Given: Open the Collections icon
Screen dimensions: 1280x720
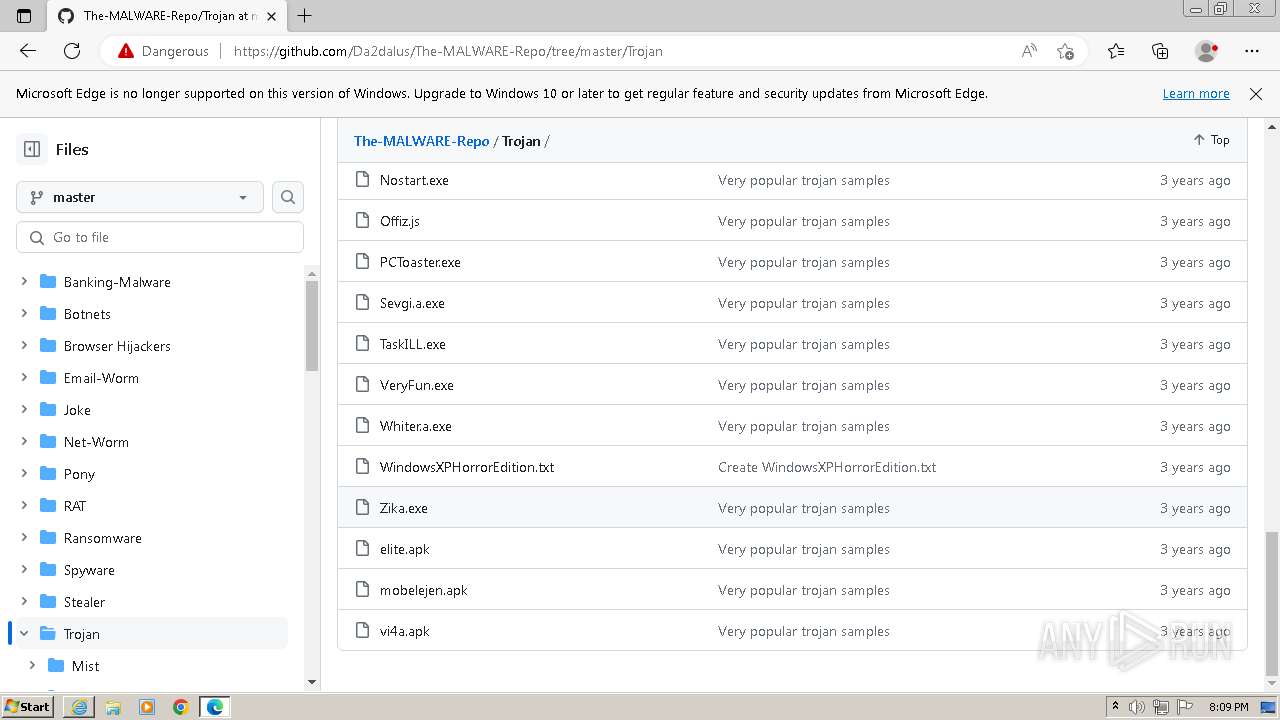Looking at the screenshot, I should tap(1160, 51).
